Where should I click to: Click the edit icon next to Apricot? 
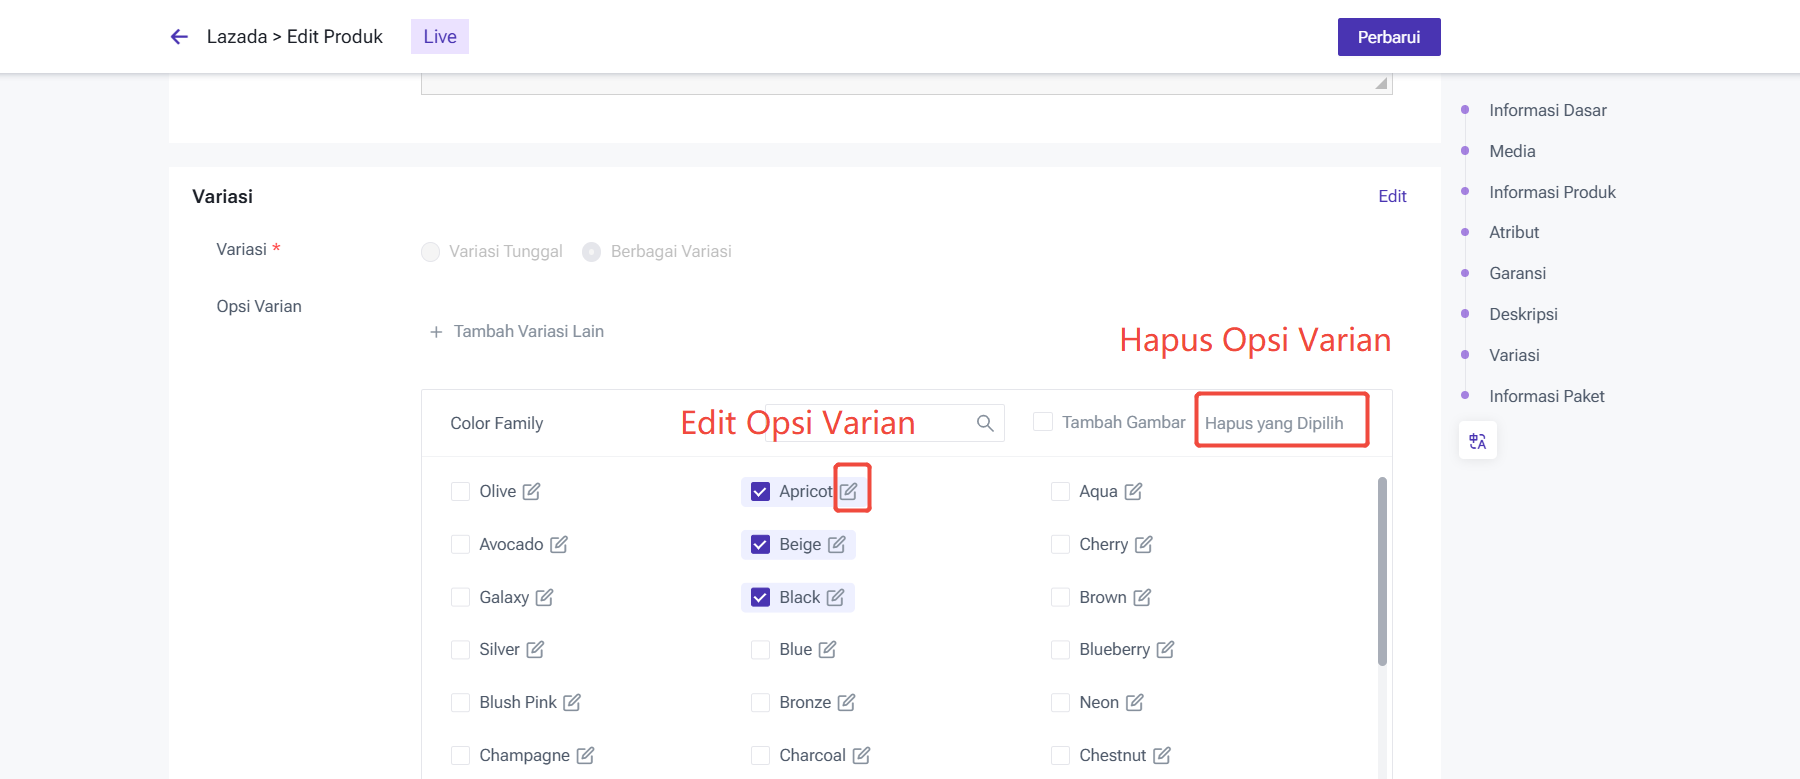point(849,491)
